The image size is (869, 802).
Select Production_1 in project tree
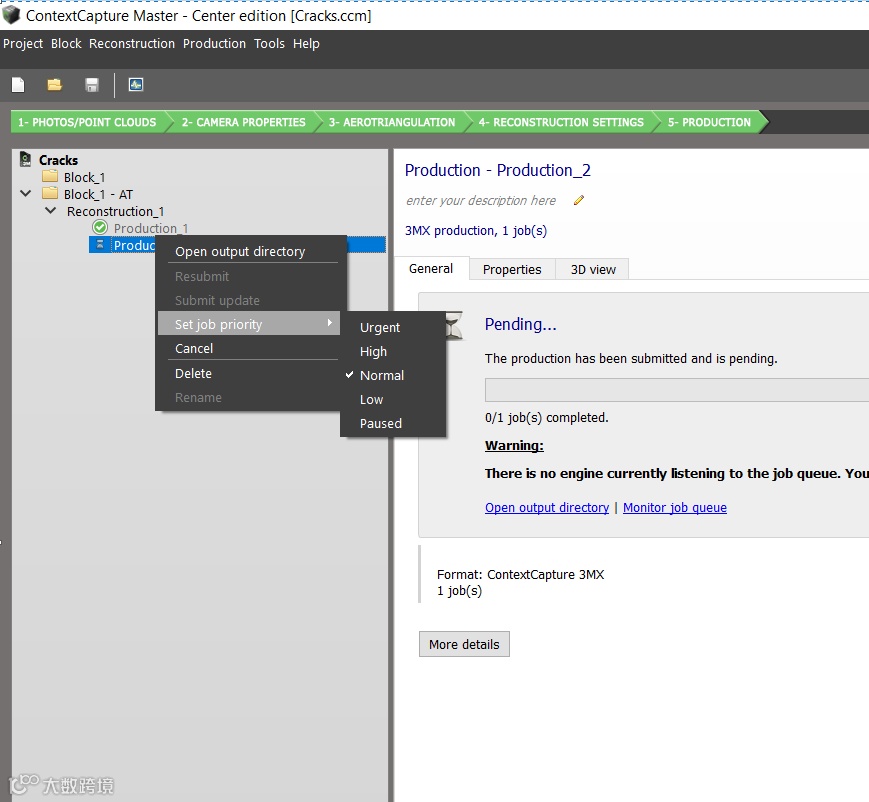tap(151, 228)
